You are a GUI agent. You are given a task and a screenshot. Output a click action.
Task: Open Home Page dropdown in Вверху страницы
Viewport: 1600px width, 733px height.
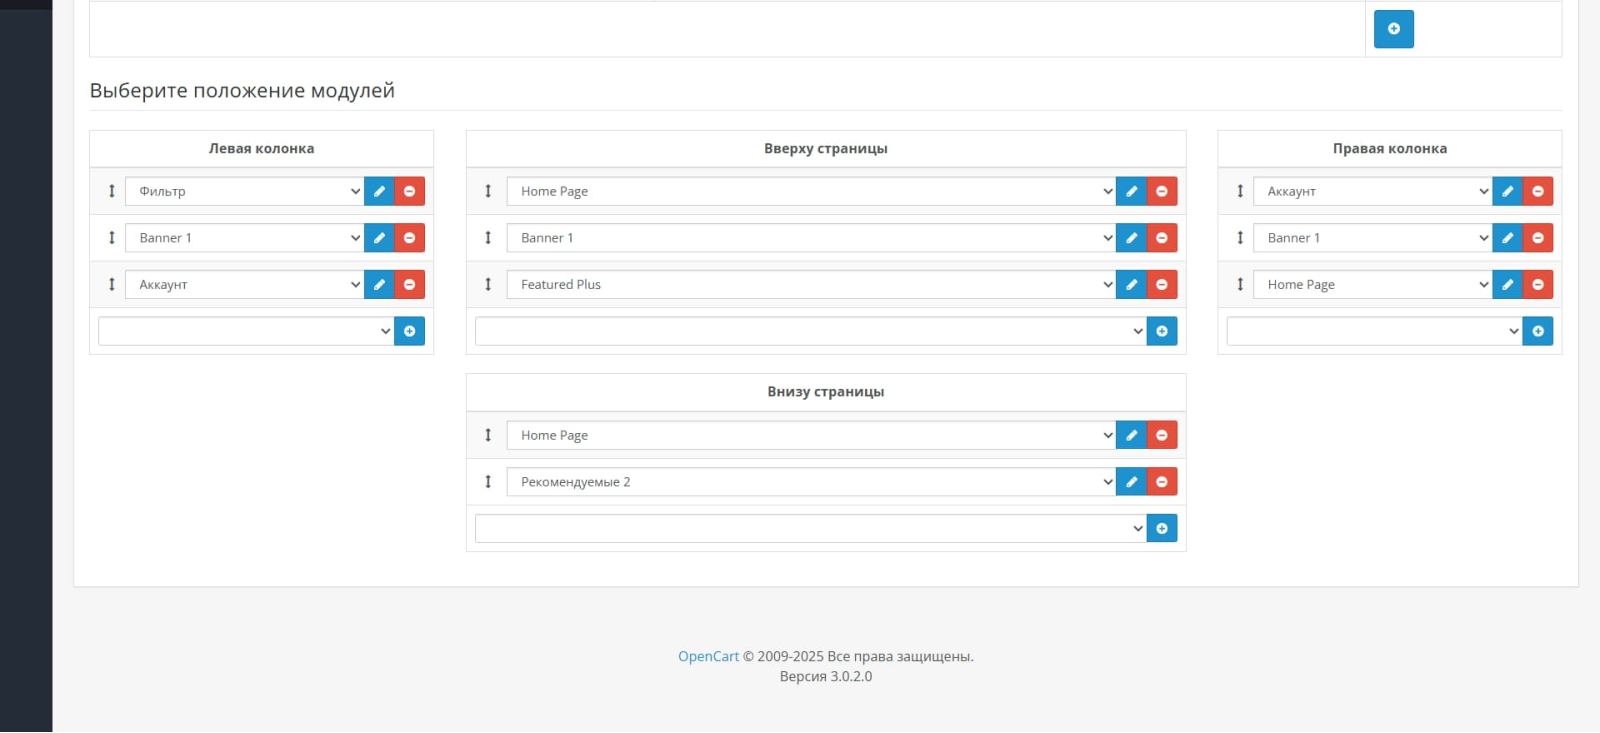click(812, 191)
